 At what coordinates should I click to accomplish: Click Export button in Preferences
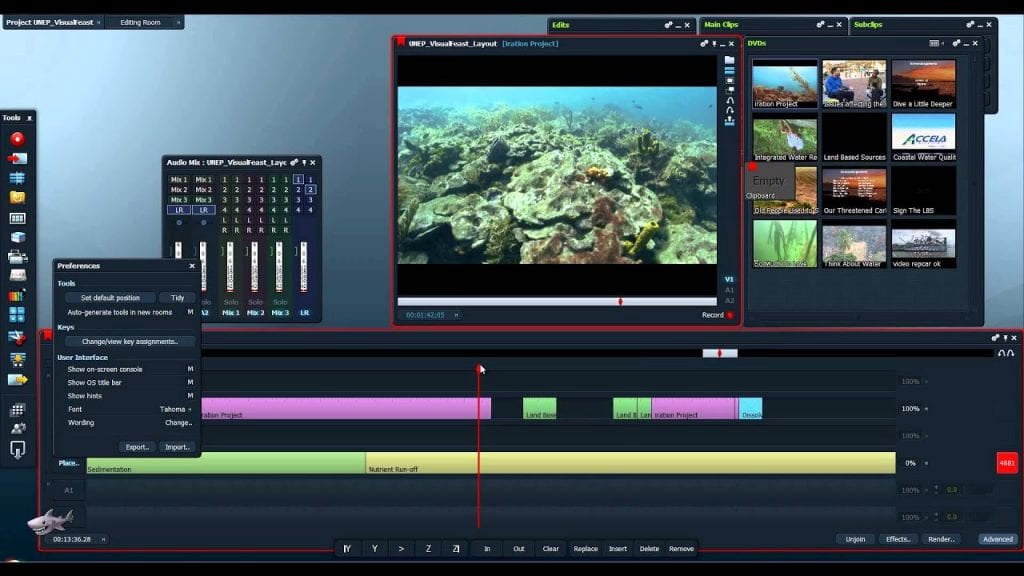pyautogui.click(x=137, y=447)
